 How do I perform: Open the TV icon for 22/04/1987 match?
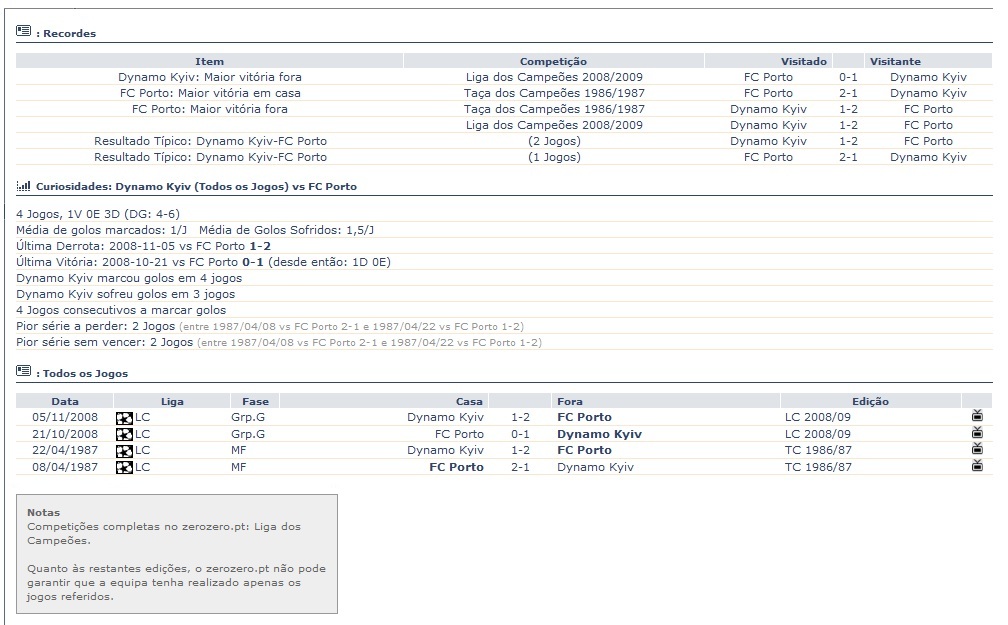point(977,448)
